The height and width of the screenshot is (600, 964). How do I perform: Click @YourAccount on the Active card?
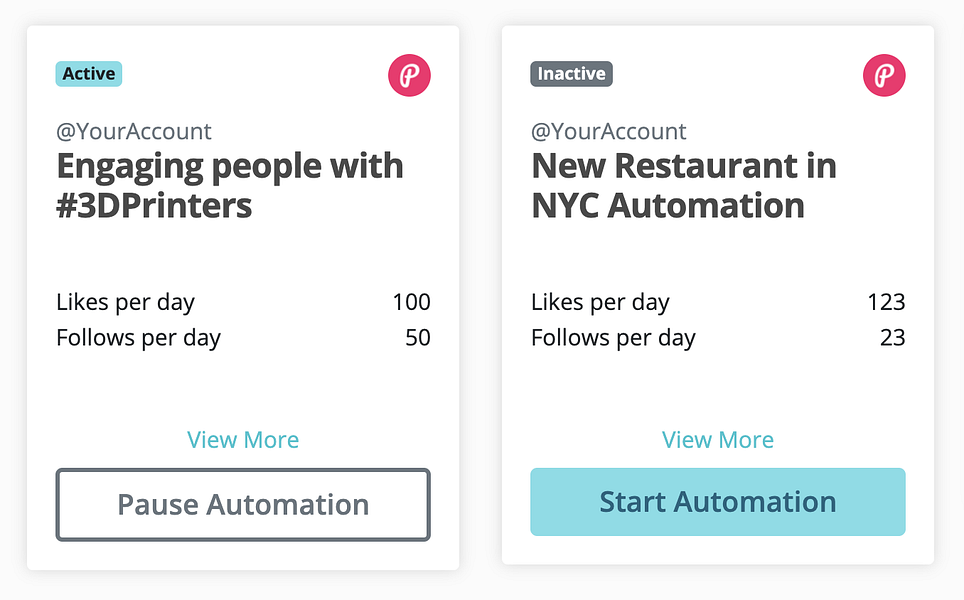coord(134,131)
